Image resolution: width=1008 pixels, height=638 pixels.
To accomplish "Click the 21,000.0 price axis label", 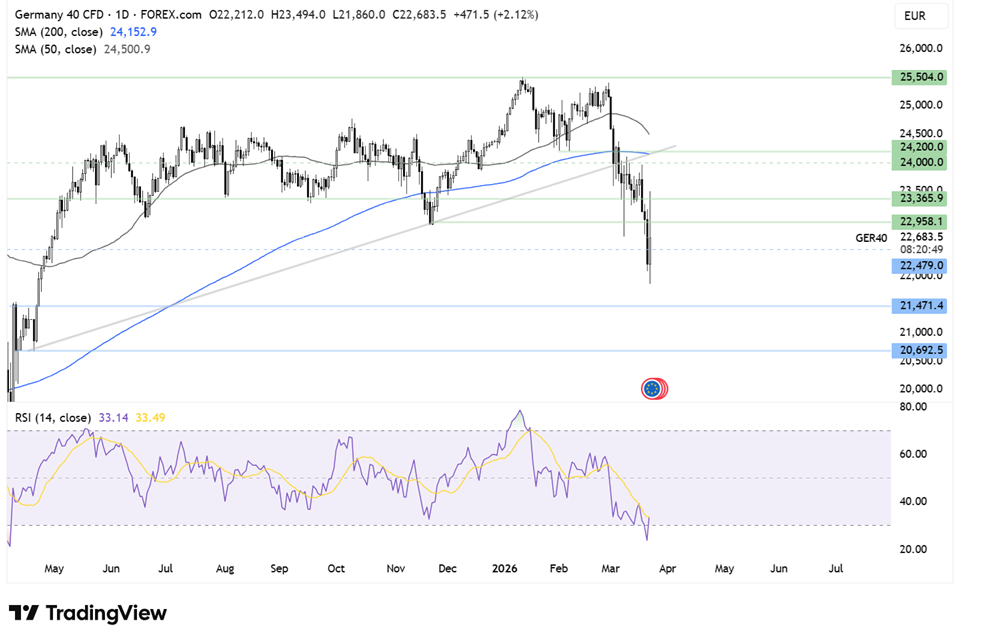I will [921, 332].
